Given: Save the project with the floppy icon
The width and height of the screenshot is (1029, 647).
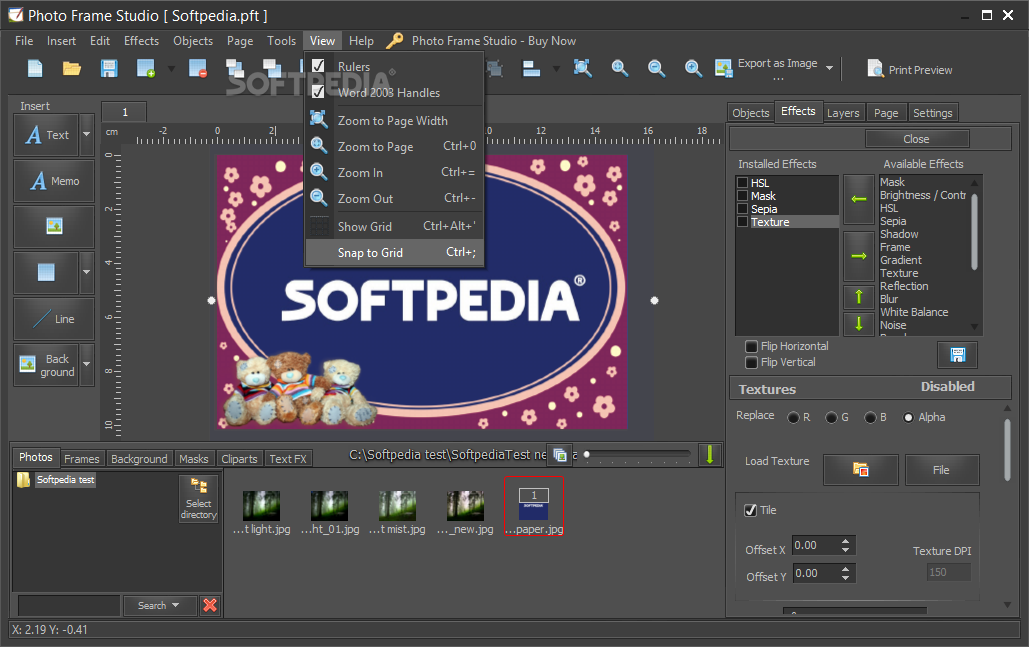Looking at the screenshot, I should [x=109, y=68].
